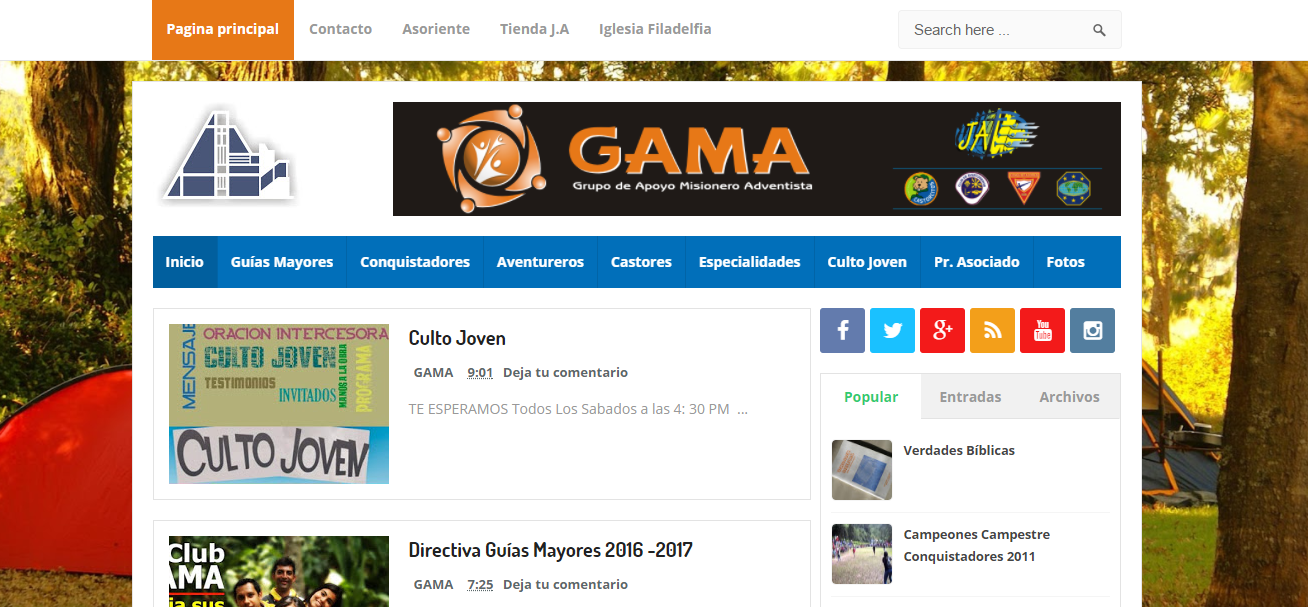
Task: Open the Google Plus social icon
Action: 942,330
